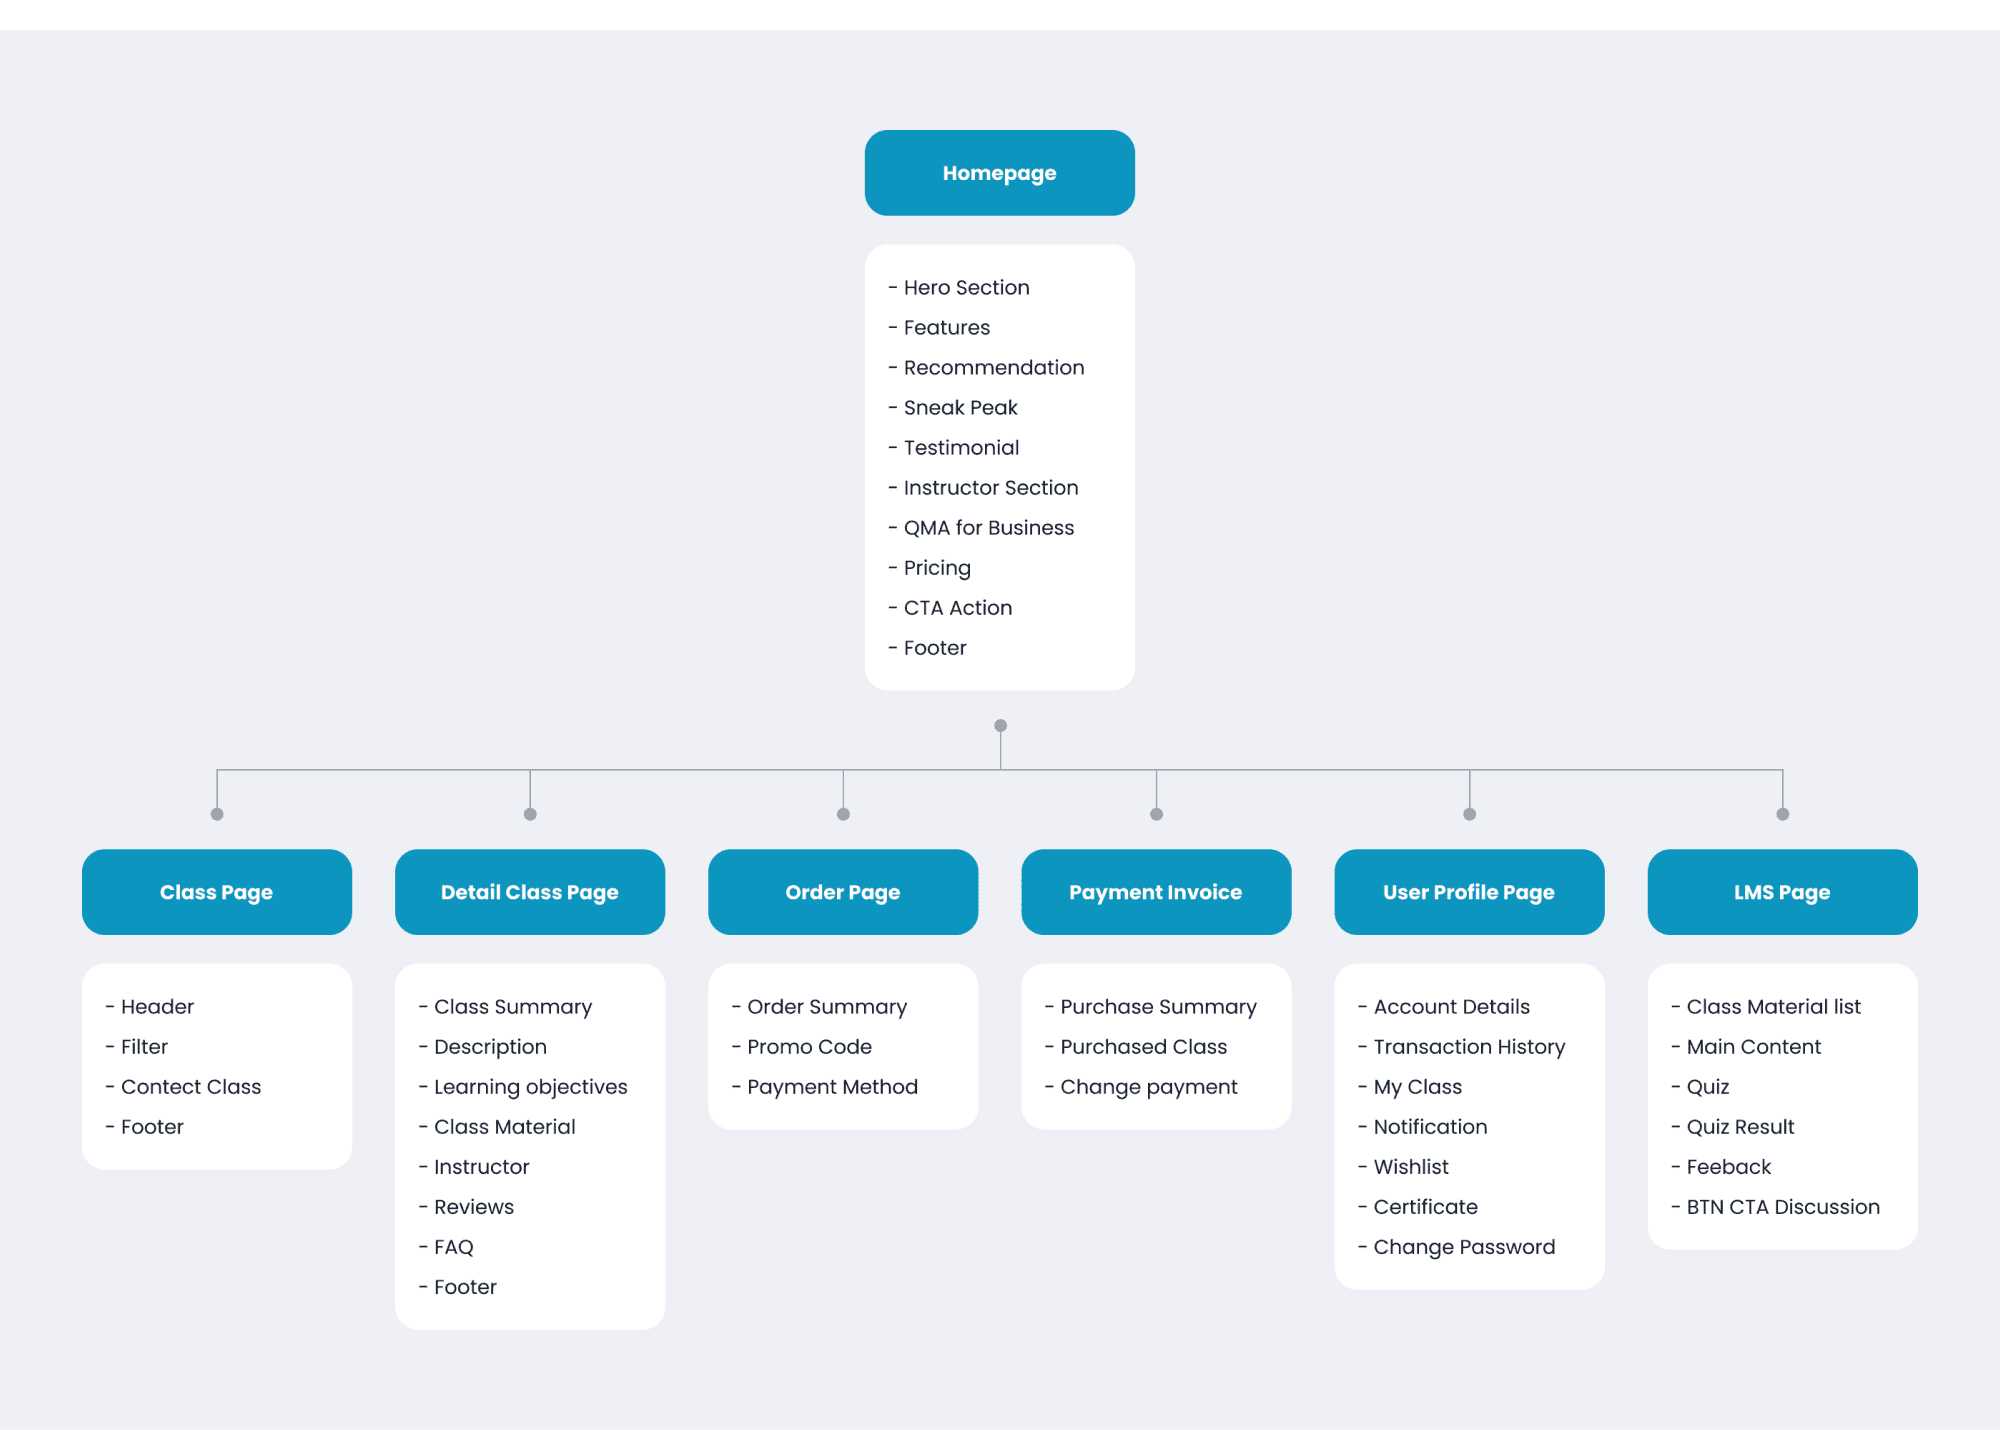Click the 'Main Content' entry

click(1746, 1047)
